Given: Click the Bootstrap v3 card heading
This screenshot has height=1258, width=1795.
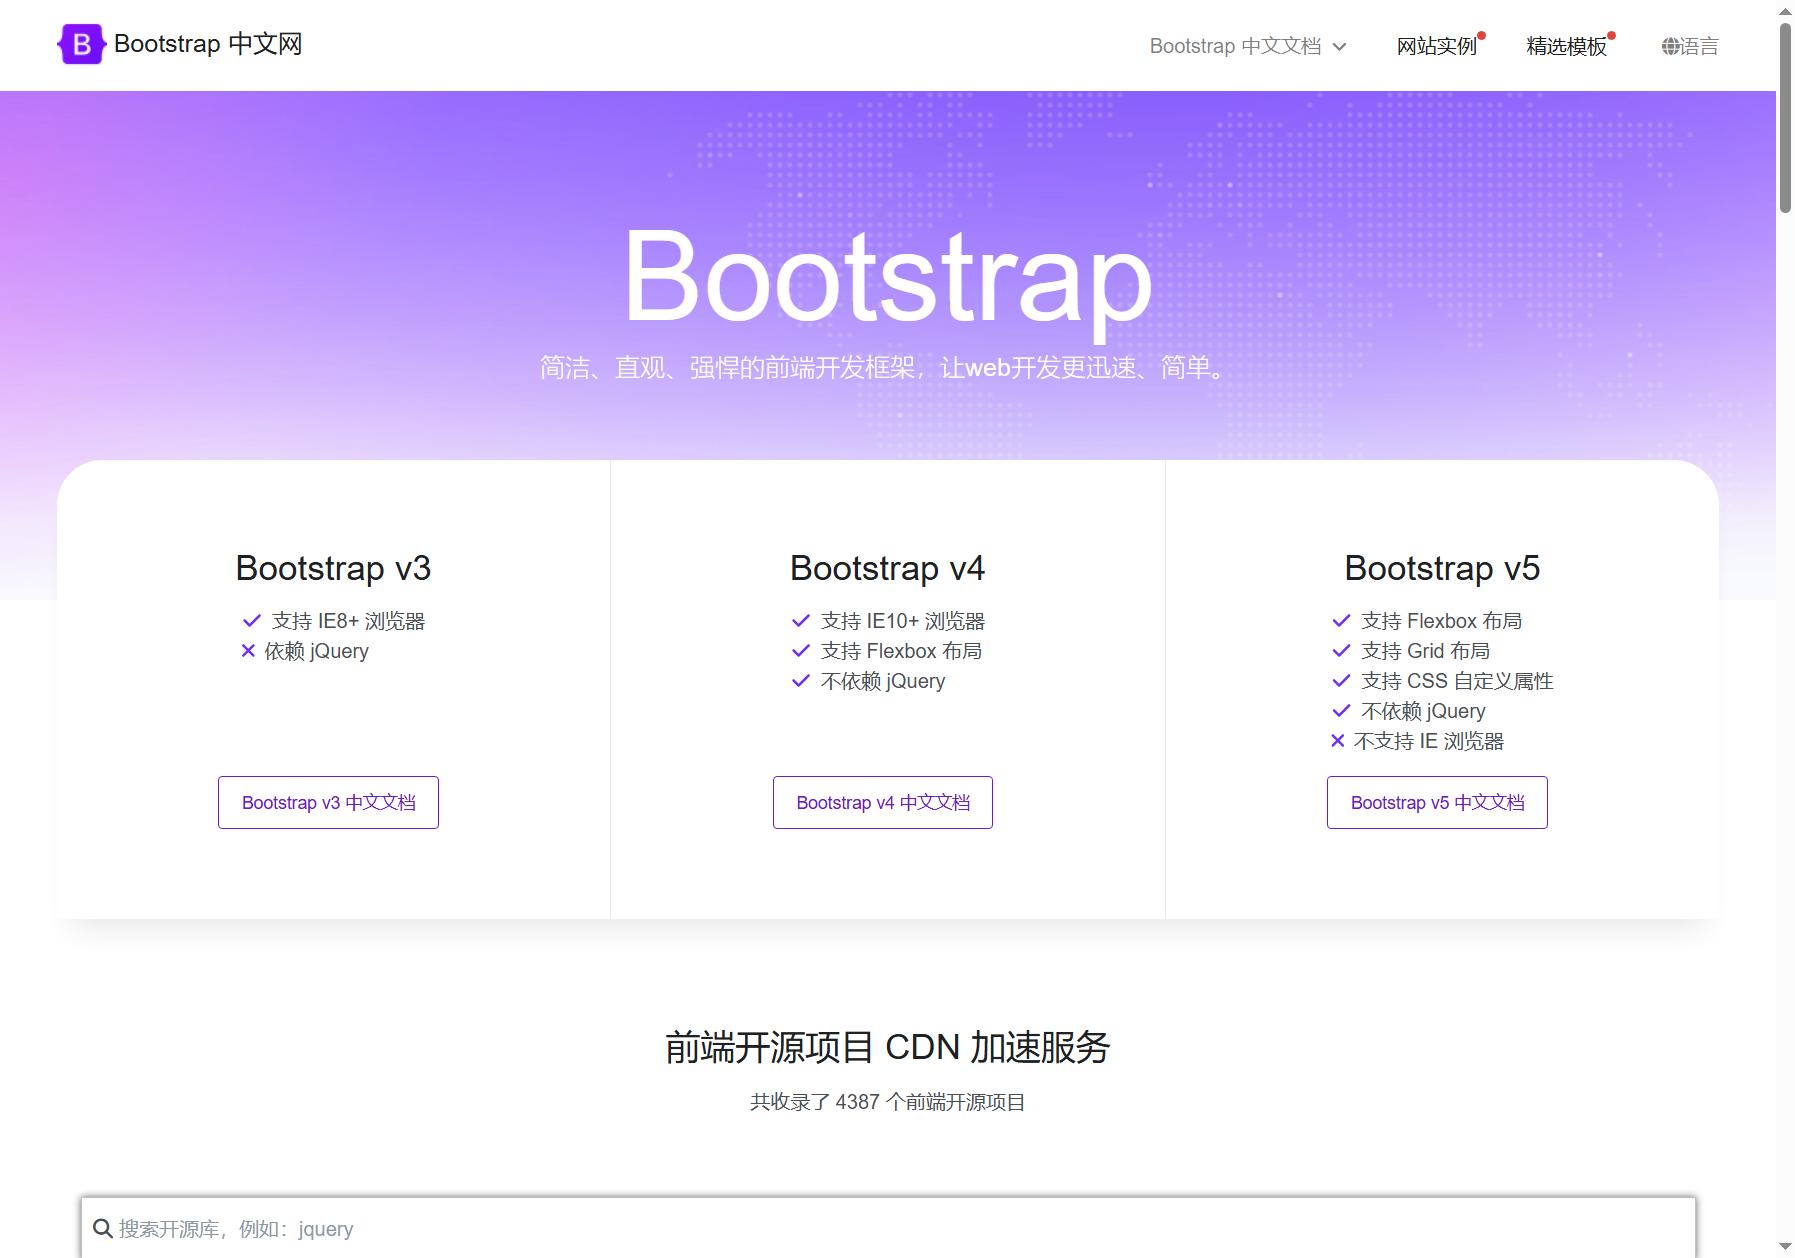Looking at the screenshot, I should tap(333, 568).
